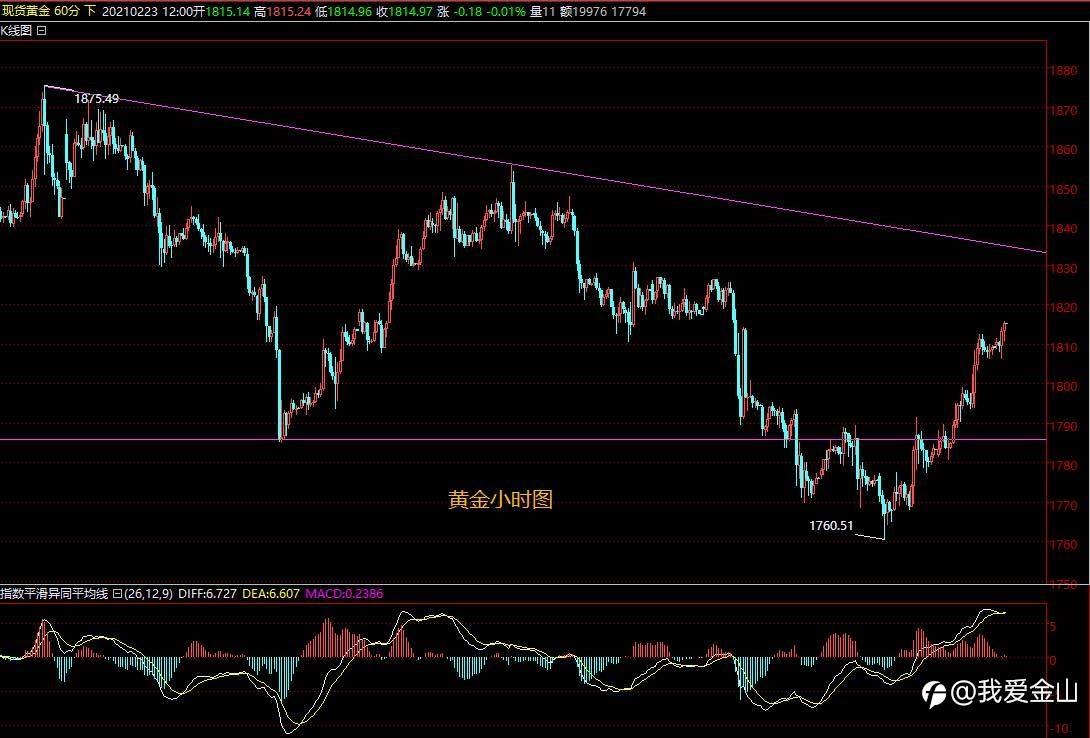Select the horizontal magenta support line

pyautogui.click(x=523, y=439)
